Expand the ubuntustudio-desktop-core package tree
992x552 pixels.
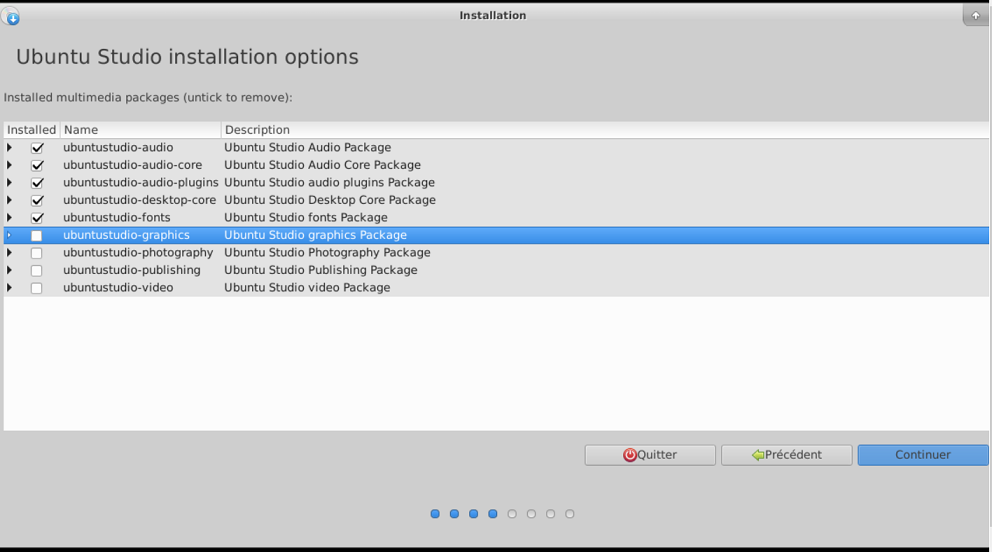coord(10,200)
